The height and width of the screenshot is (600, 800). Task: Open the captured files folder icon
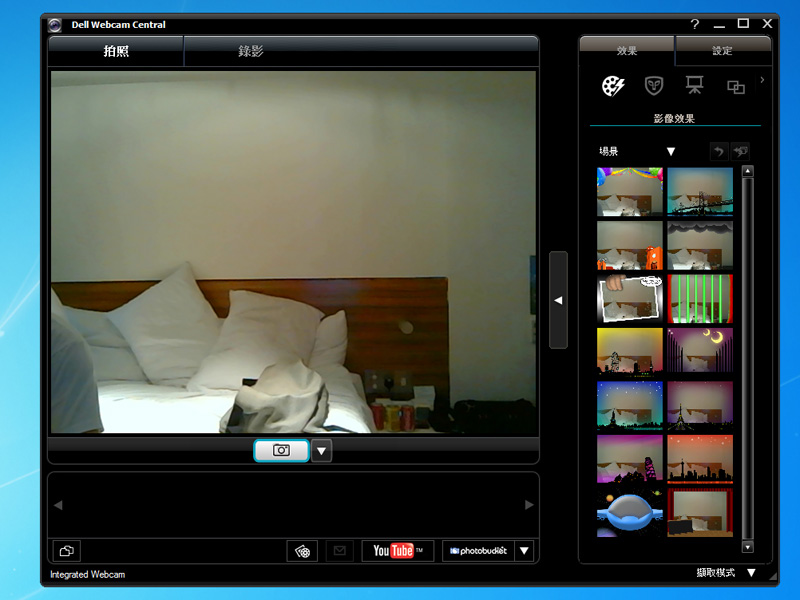[66, 550]
